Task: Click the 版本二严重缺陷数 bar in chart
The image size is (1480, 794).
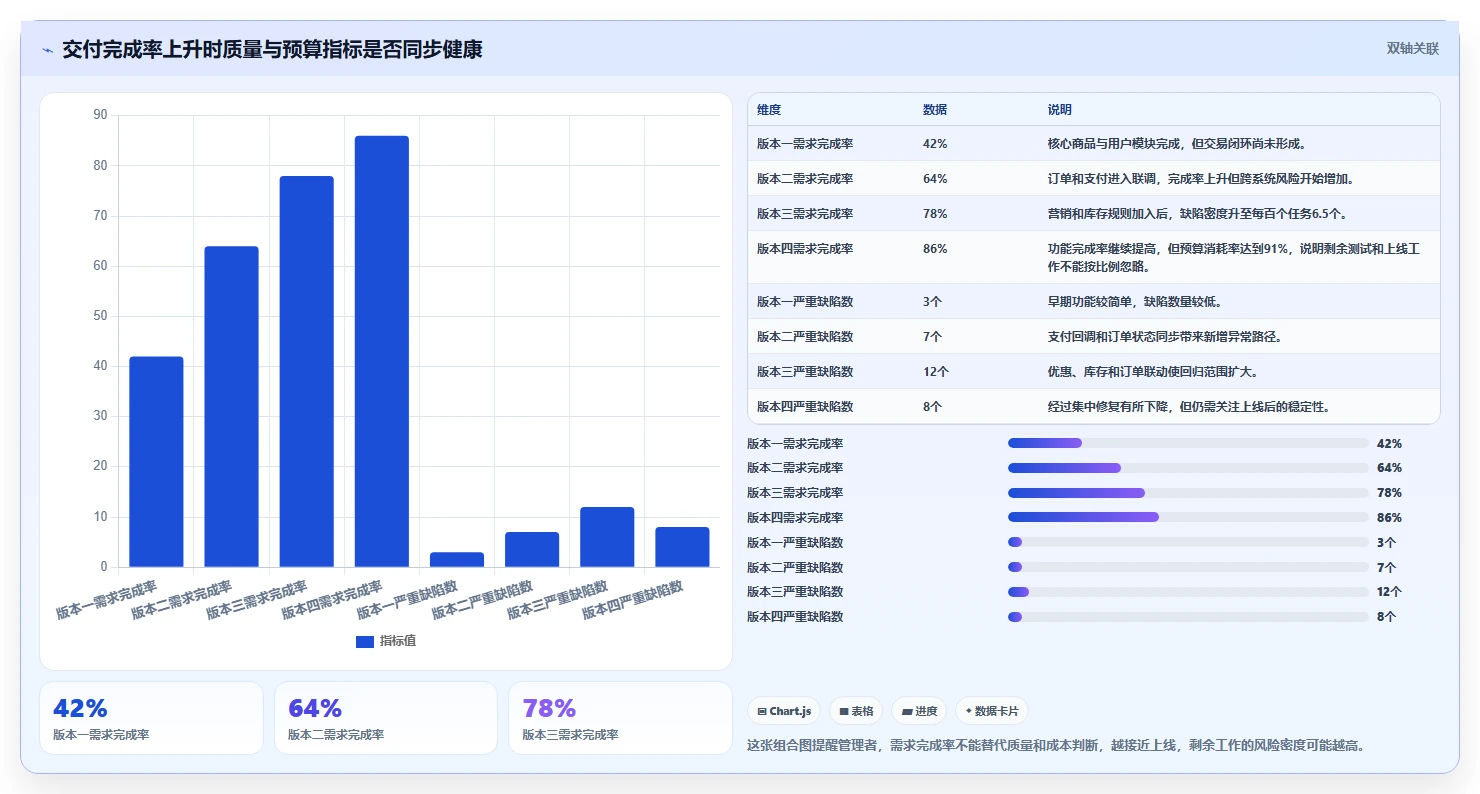Action: 532,550
